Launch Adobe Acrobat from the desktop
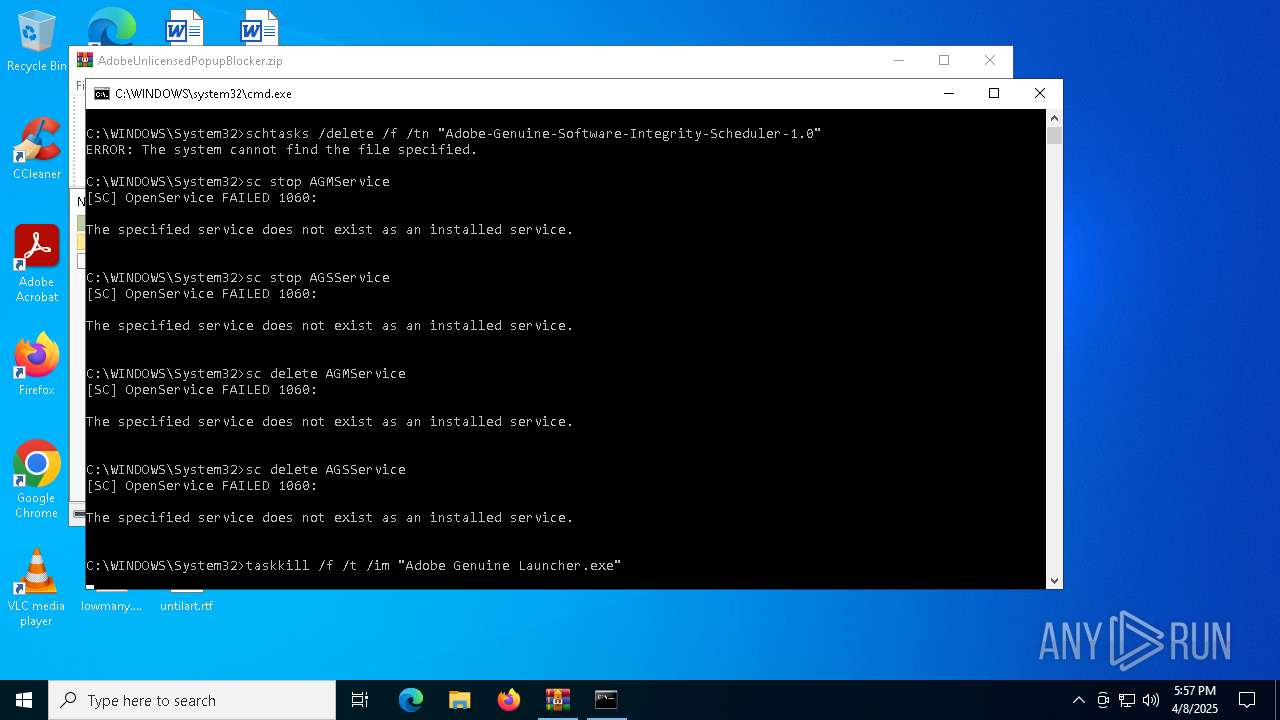Image resolution: width=1280 pixels, height=720 pixels. 37,264
